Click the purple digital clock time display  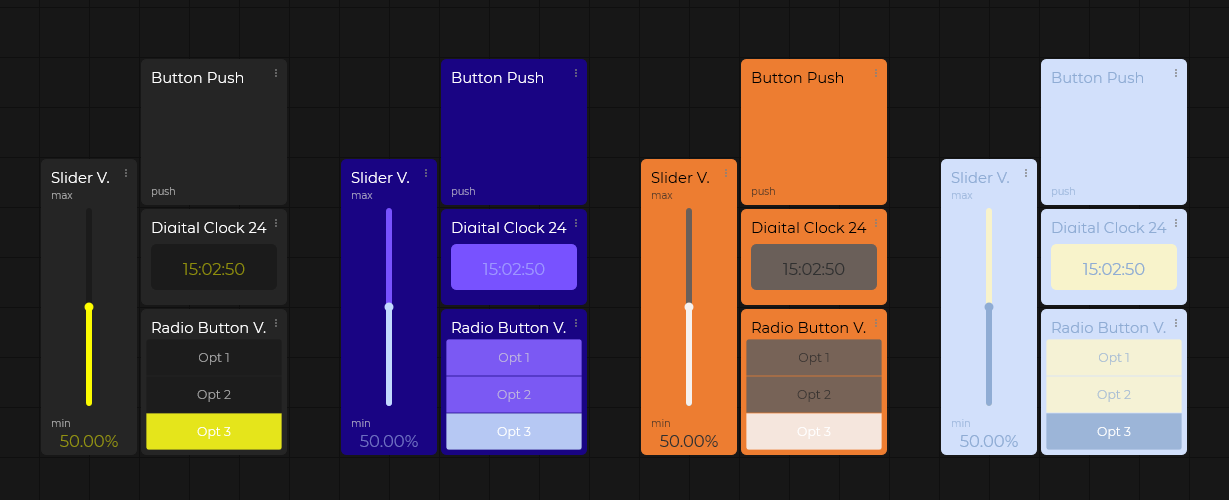point(514,268)
